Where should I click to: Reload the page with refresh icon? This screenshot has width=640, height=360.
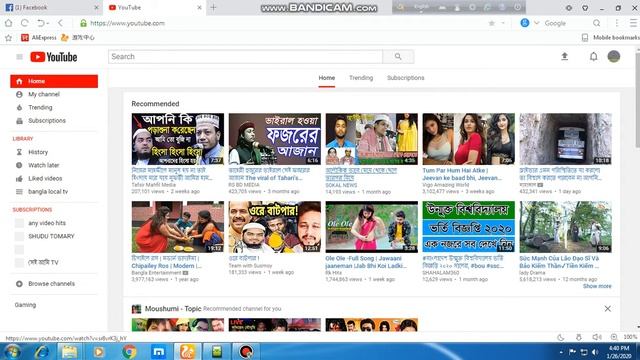pyautogui.click(x=24, y=23)
